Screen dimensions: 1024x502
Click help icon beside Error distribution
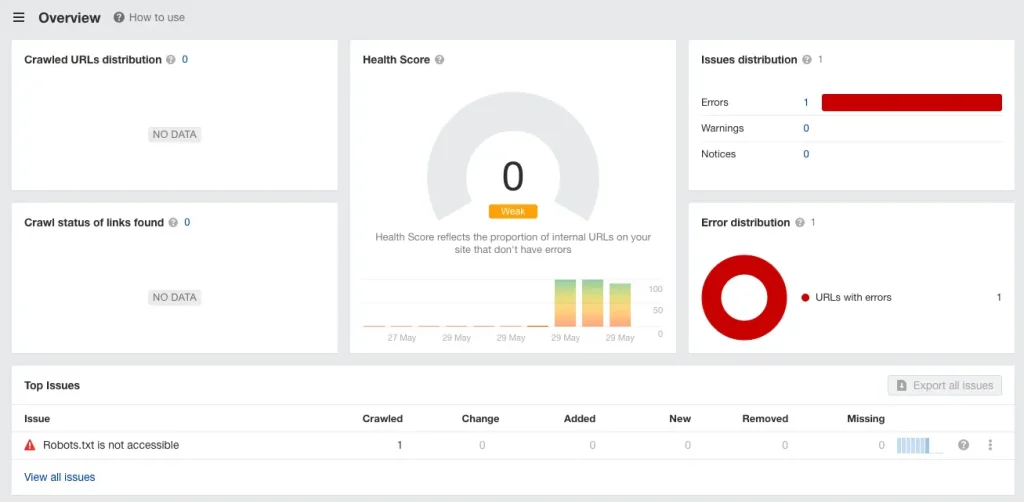(x=800, y=223)
